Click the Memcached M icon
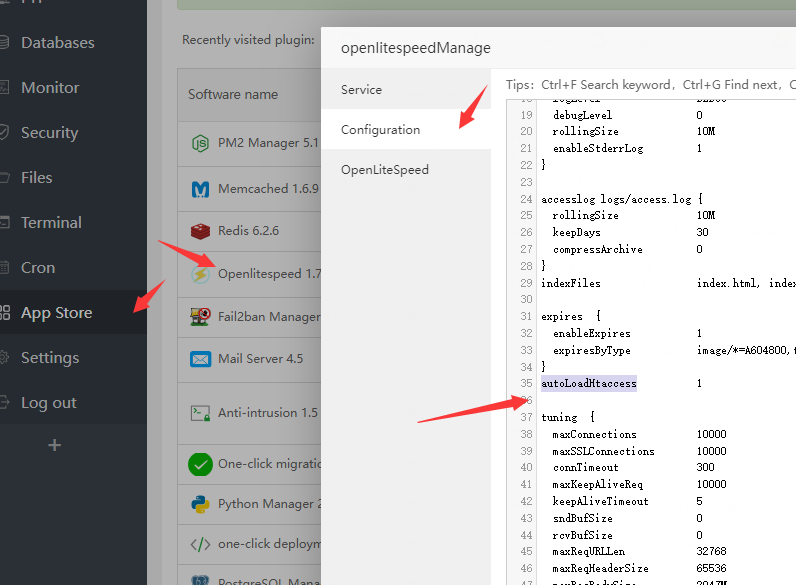 tap(201, 189)
